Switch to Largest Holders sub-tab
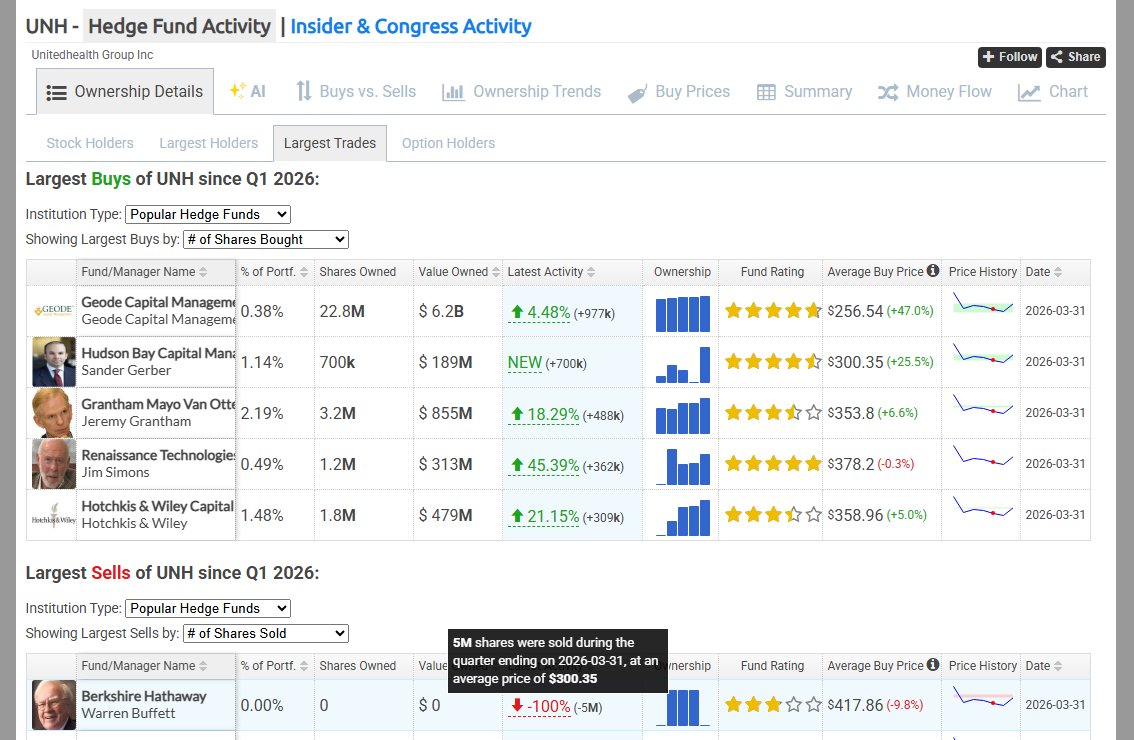1134x740 pixels. pos(208,143)
